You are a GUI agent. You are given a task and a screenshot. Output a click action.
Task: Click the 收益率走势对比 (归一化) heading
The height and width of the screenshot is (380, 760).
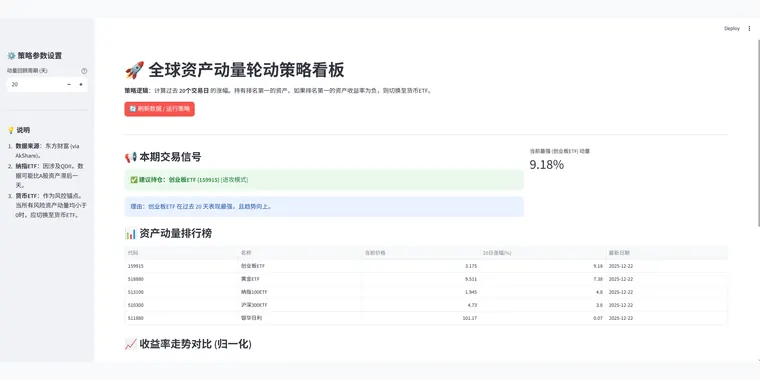coord(195,344)
